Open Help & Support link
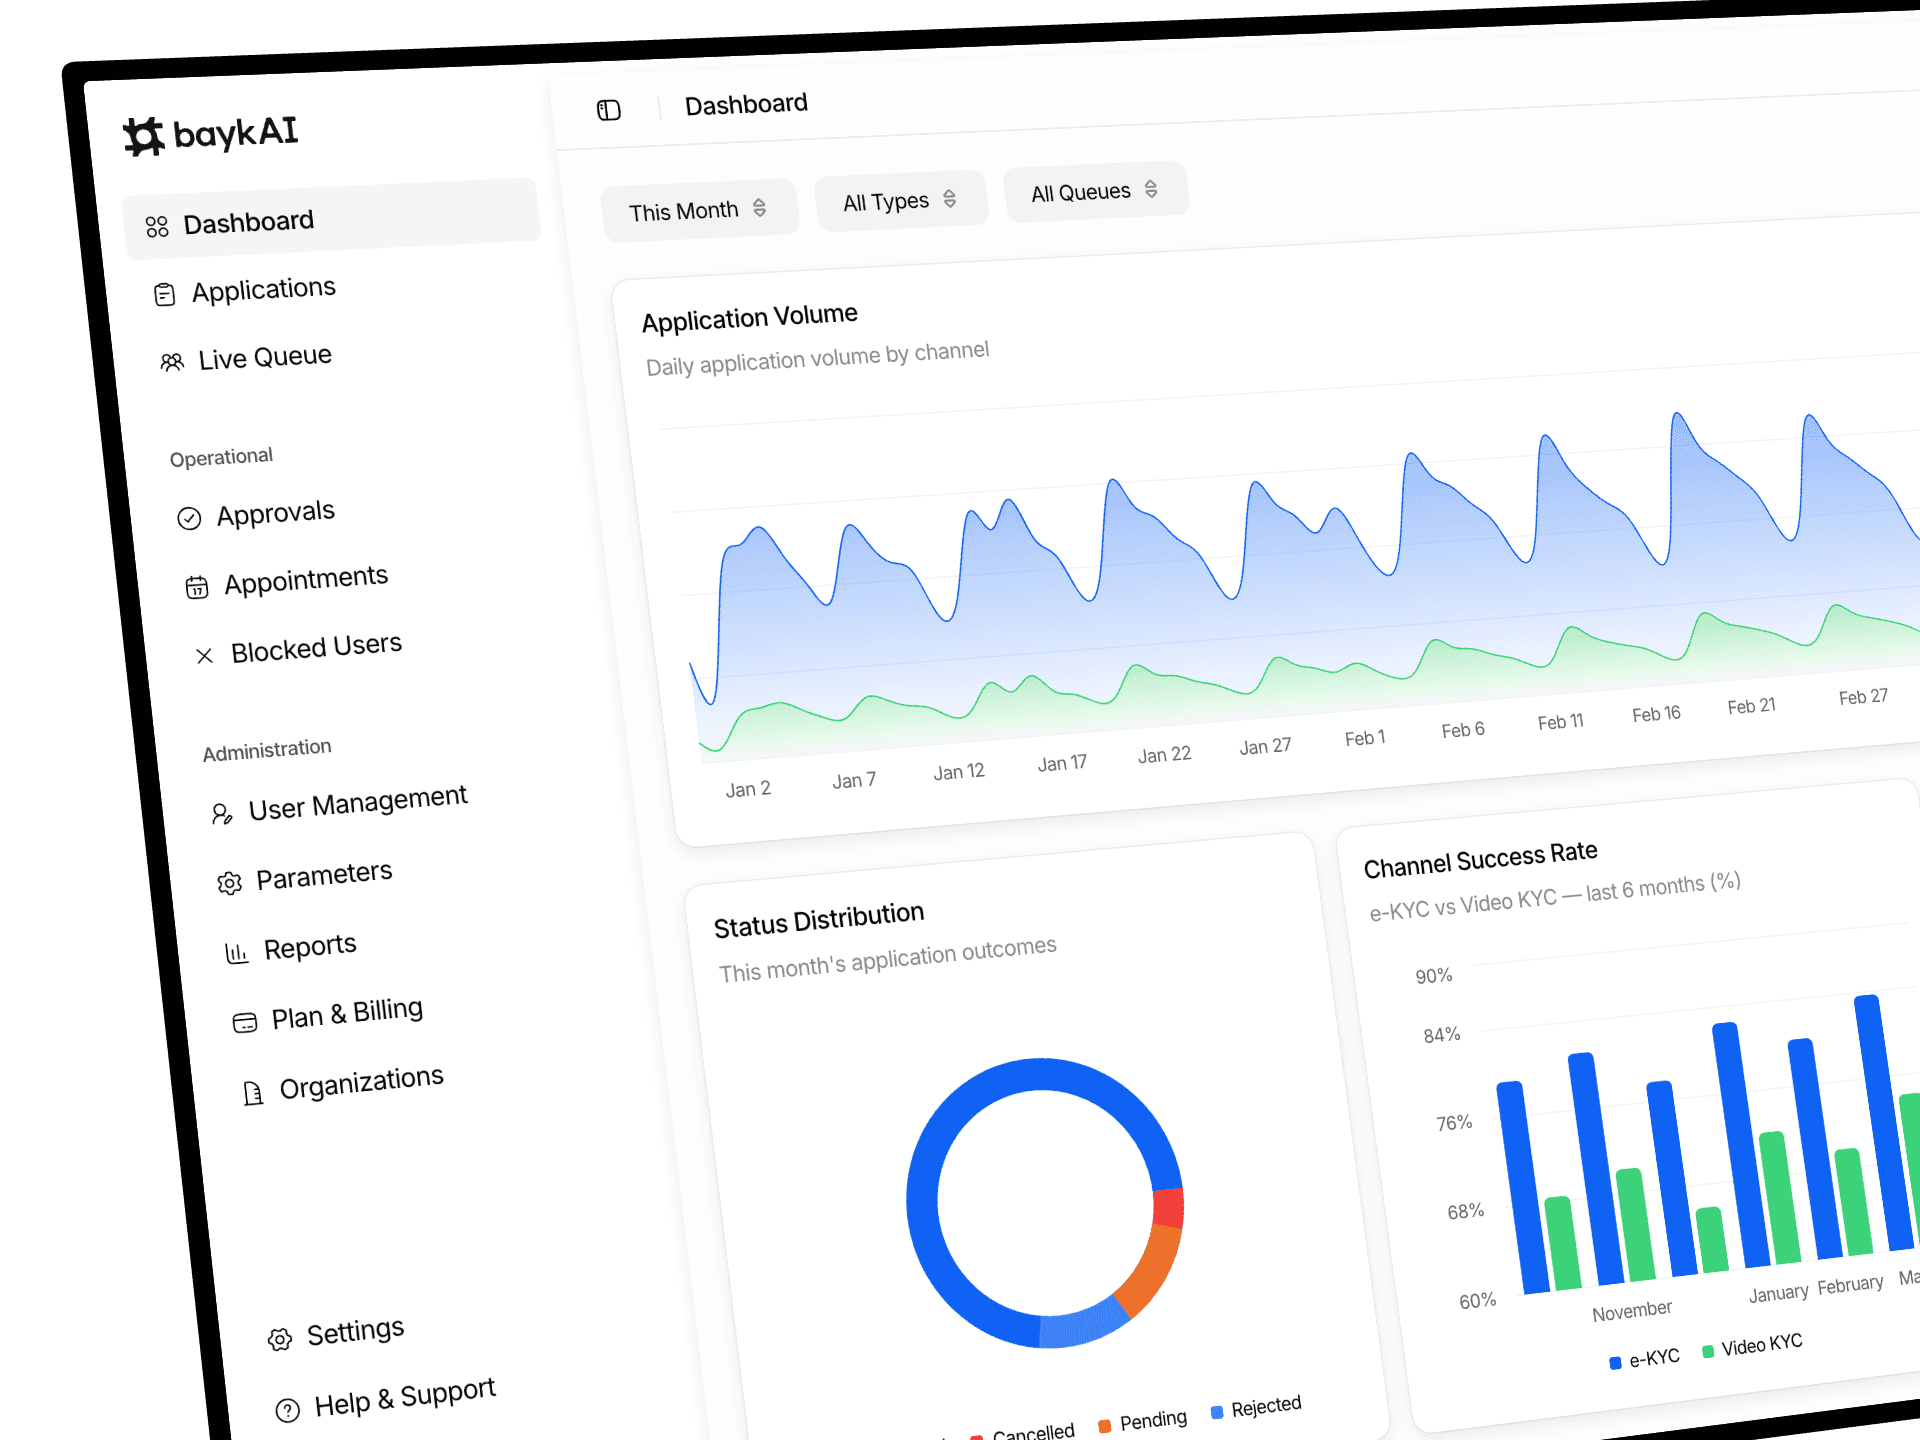The image size is (1920, 1440). click(x=386, y=1399)
